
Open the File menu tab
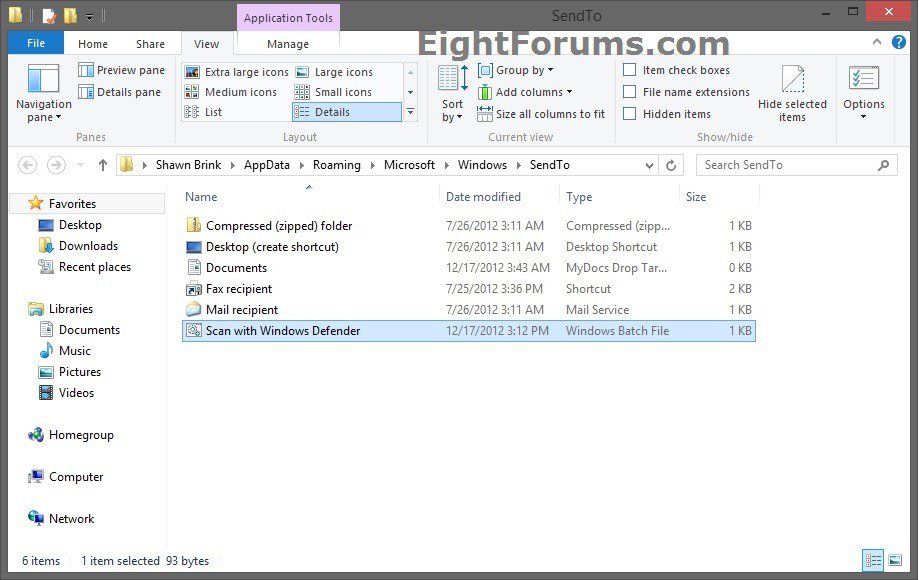coord(36,44)
